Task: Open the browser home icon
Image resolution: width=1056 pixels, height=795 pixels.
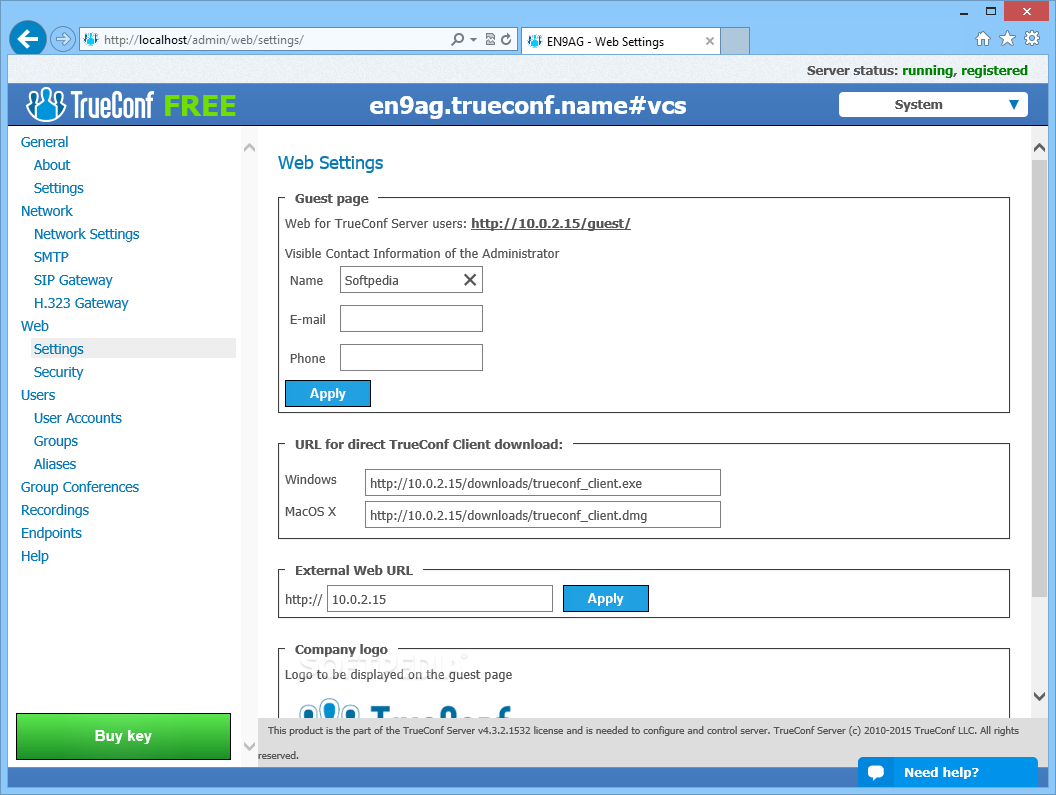Action: [983, 39]
